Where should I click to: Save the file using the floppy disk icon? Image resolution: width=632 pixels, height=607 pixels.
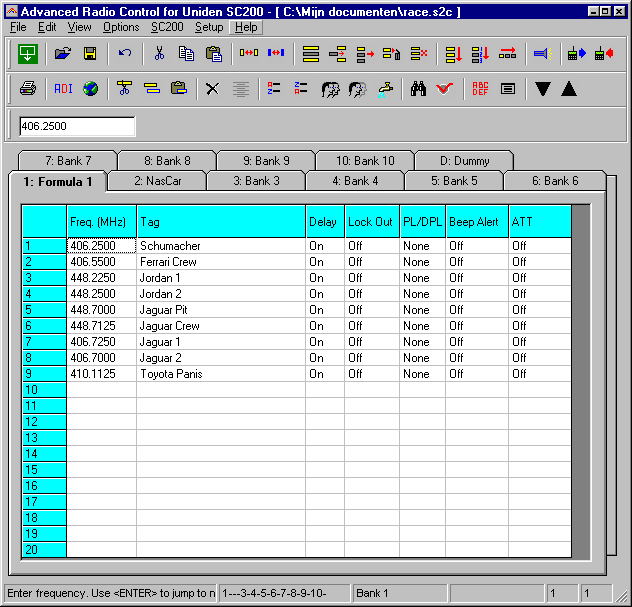point(90,54)
